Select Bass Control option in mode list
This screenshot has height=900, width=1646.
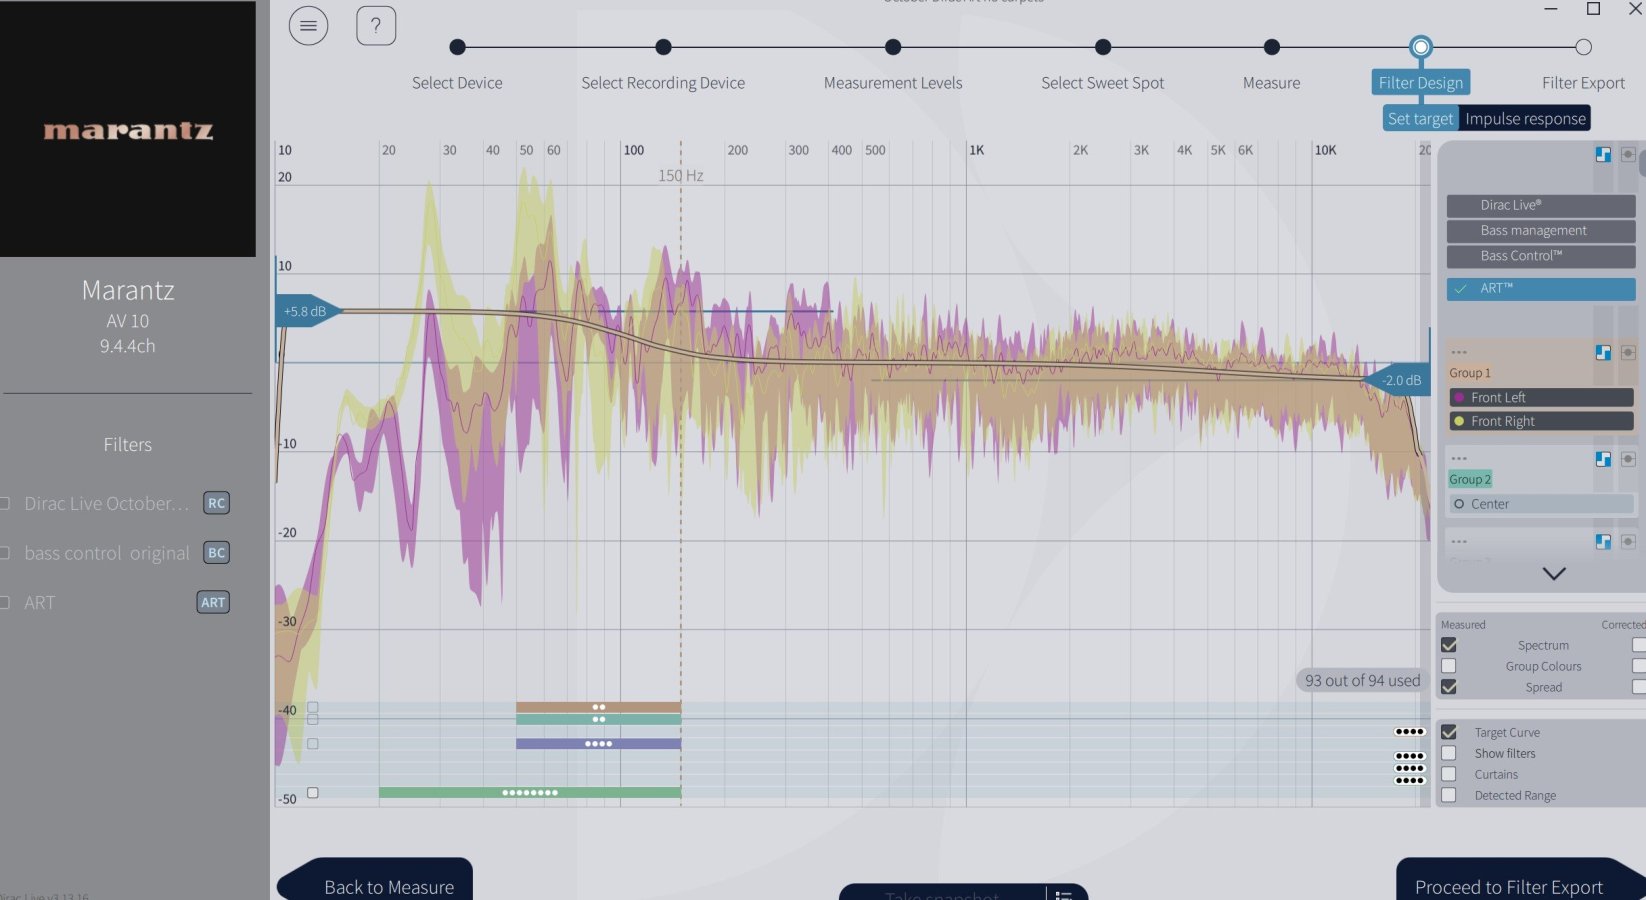(1540, 256)
